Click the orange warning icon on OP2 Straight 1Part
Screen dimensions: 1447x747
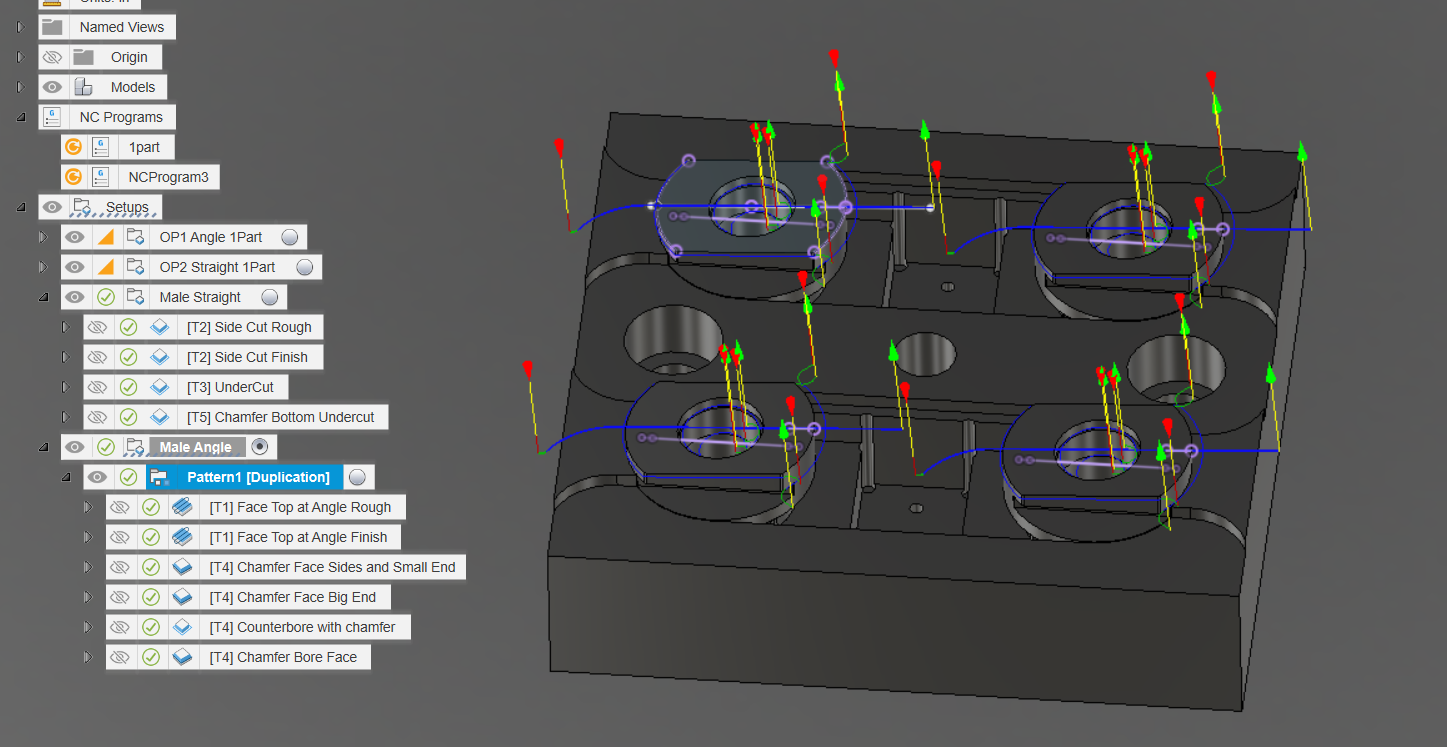(105, 267)
